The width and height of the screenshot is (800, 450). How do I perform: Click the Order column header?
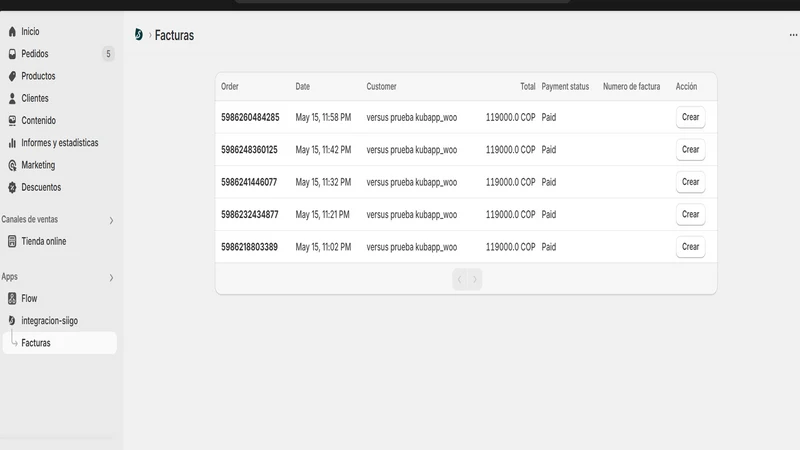click(x=230, y=87)
